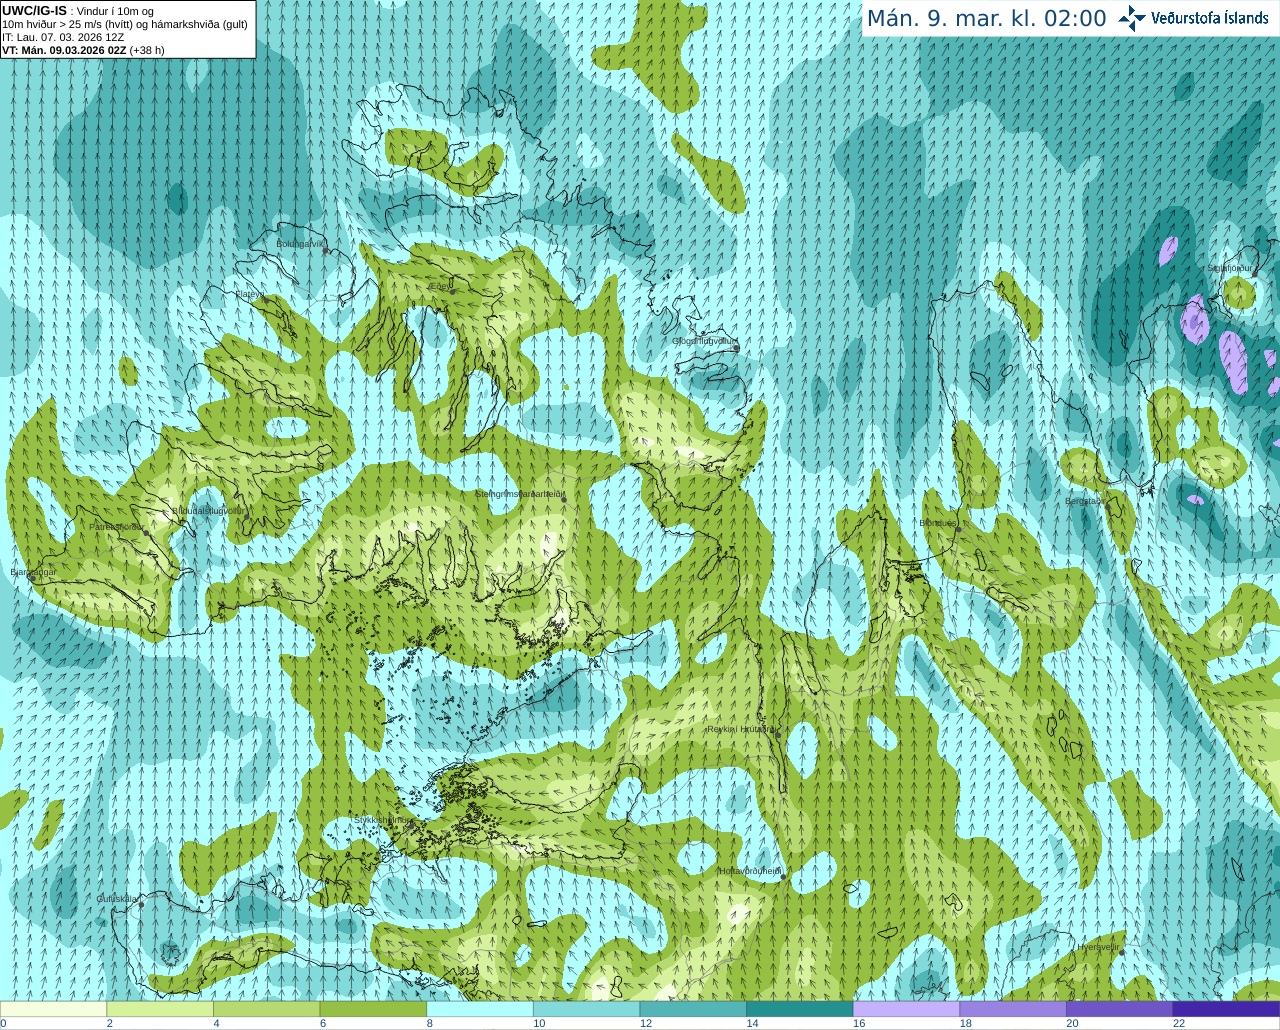Click the 18–20 m/s purple legend swatch

coord(1013,1009)
